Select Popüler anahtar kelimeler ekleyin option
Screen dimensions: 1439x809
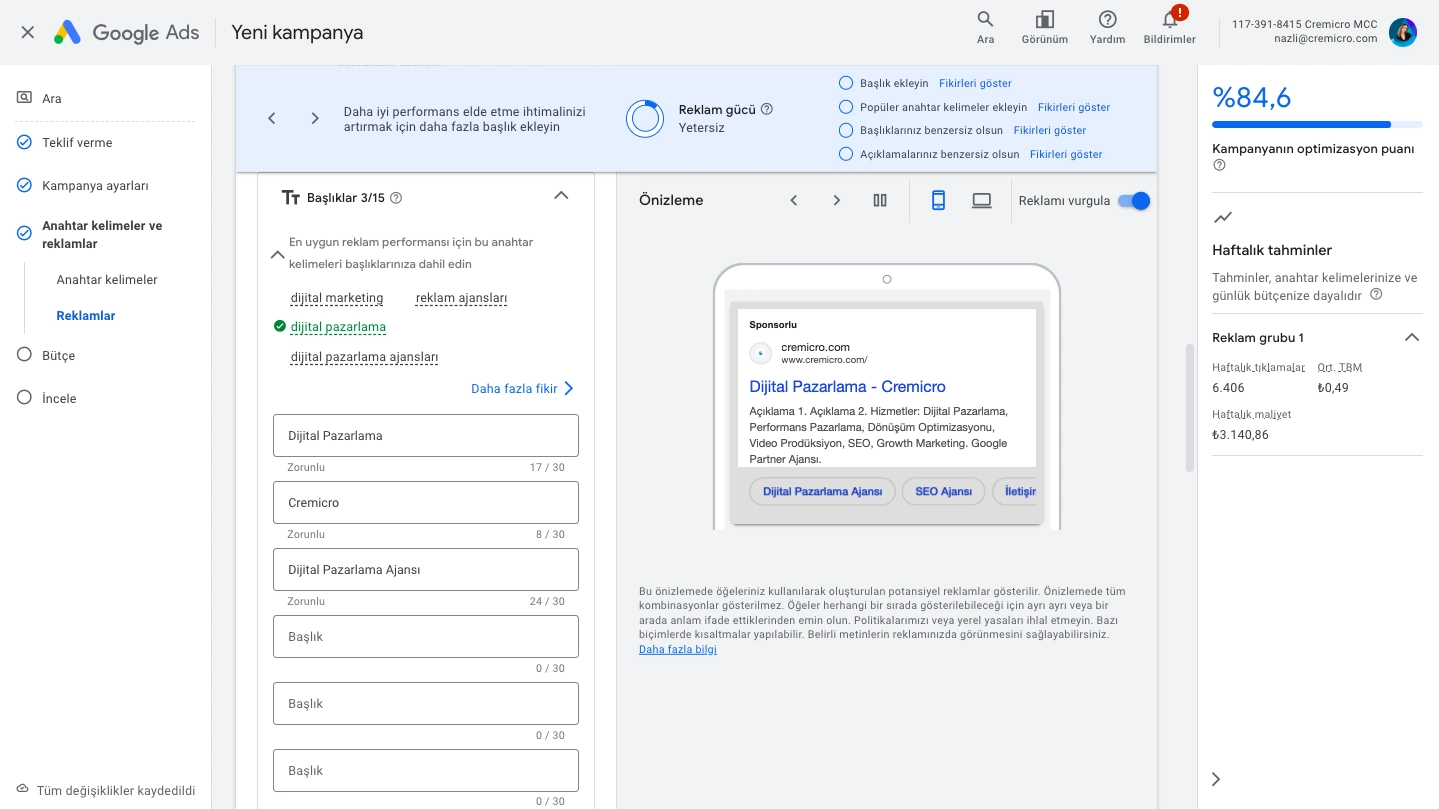click(846, 107)
